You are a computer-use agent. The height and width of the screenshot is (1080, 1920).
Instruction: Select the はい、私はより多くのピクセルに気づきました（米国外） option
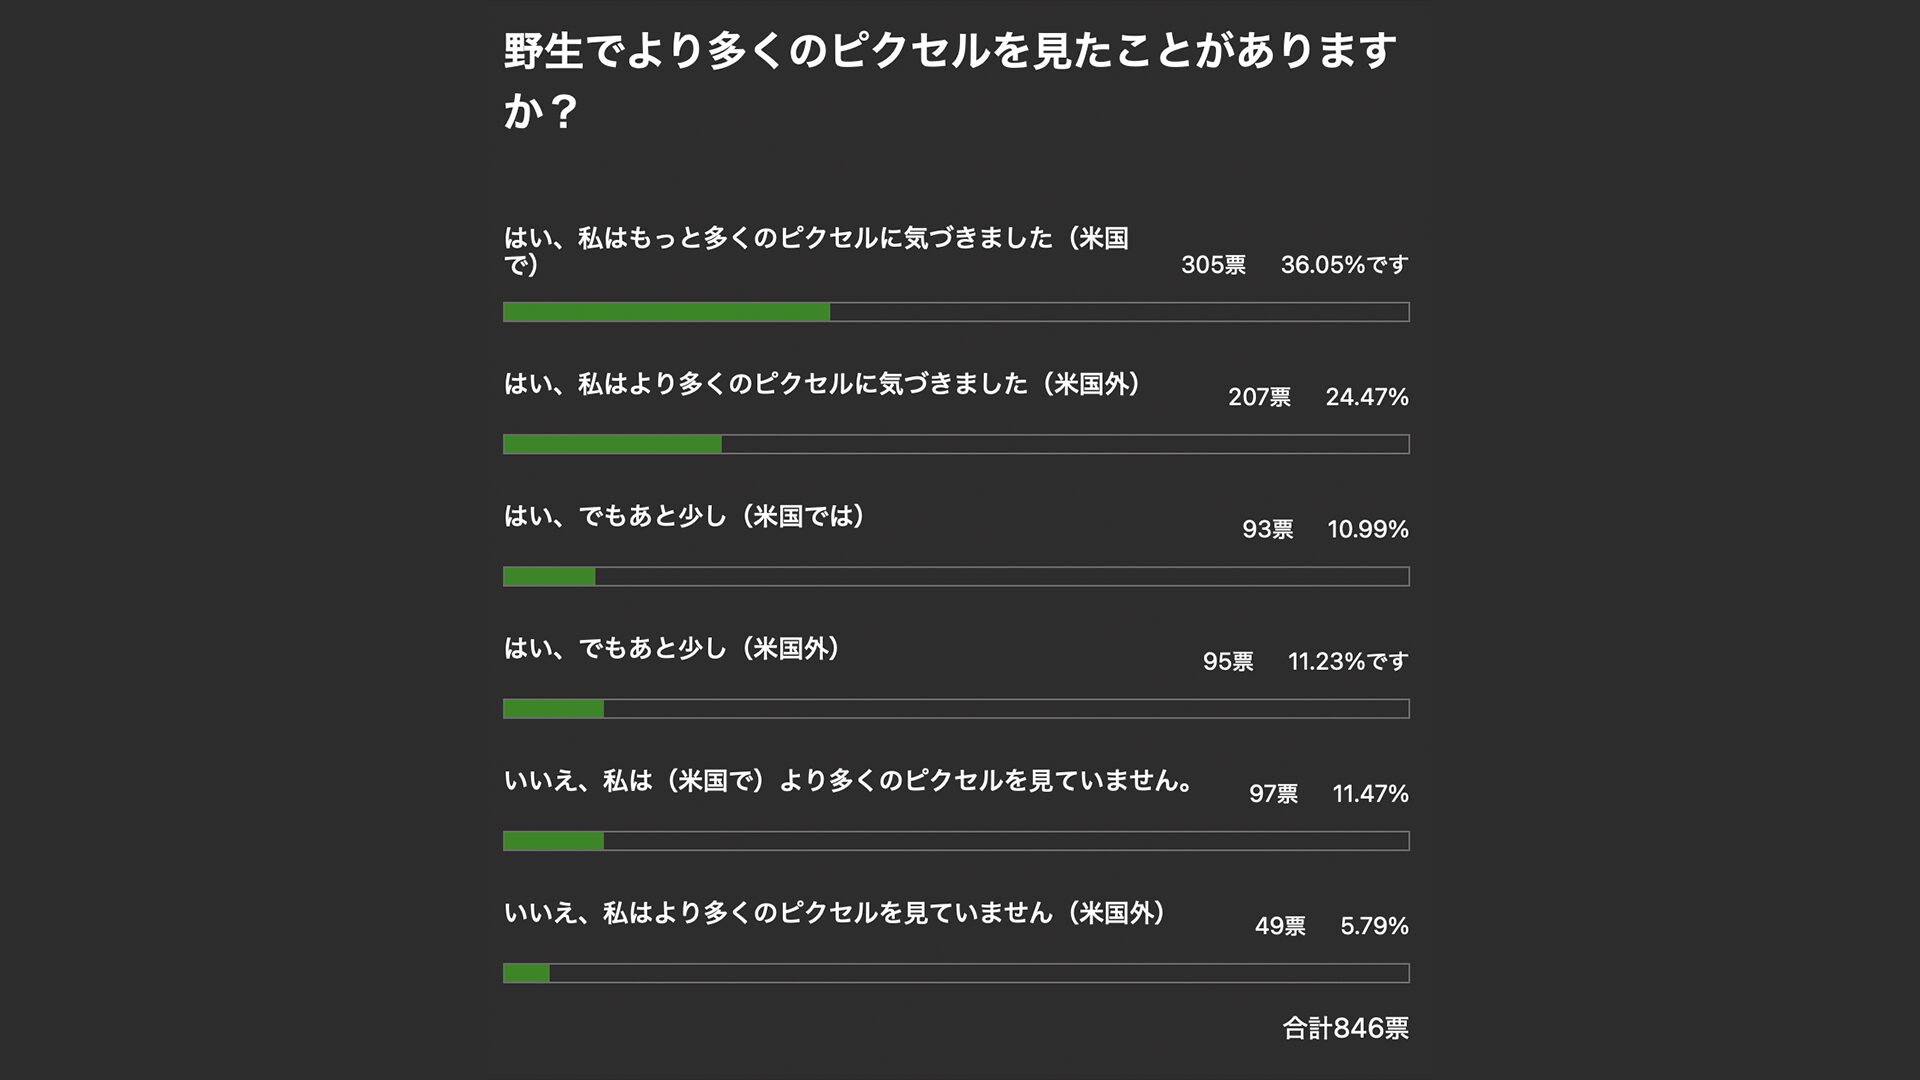[822, 384]
